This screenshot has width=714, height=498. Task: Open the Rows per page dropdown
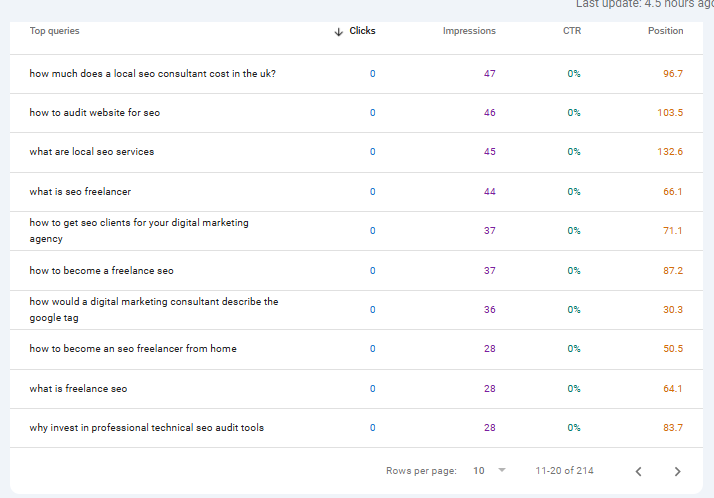click(490, 471)
